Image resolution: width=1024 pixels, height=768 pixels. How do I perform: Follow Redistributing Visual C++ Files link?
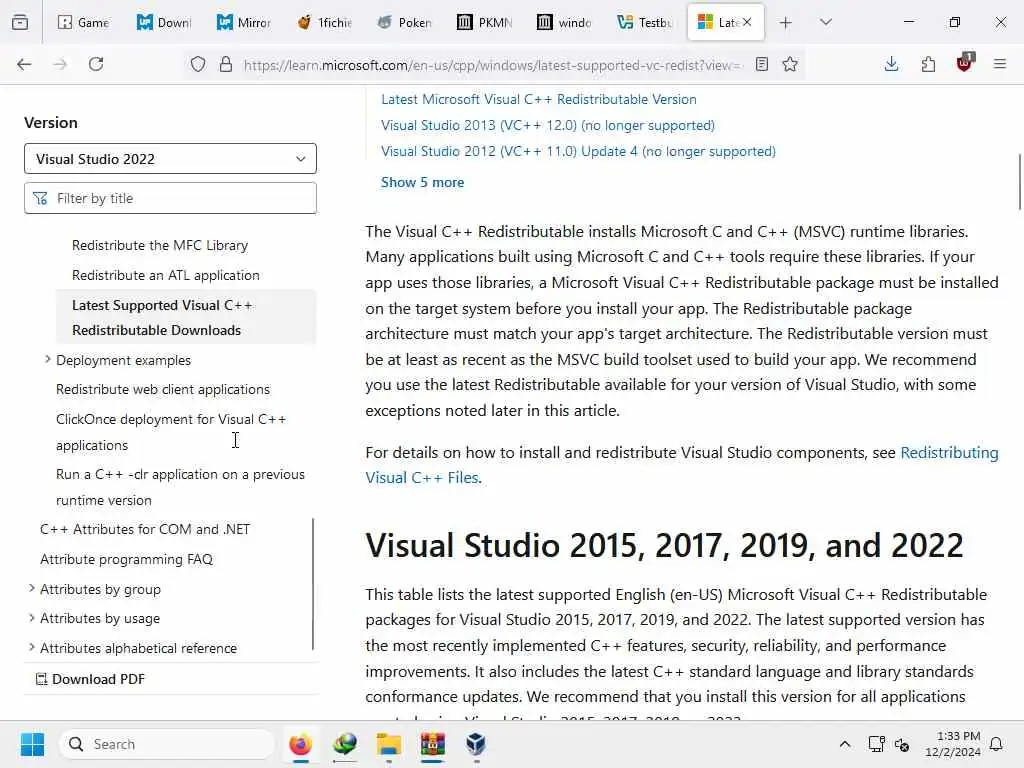pyautogui.click(x=949, y=453)
